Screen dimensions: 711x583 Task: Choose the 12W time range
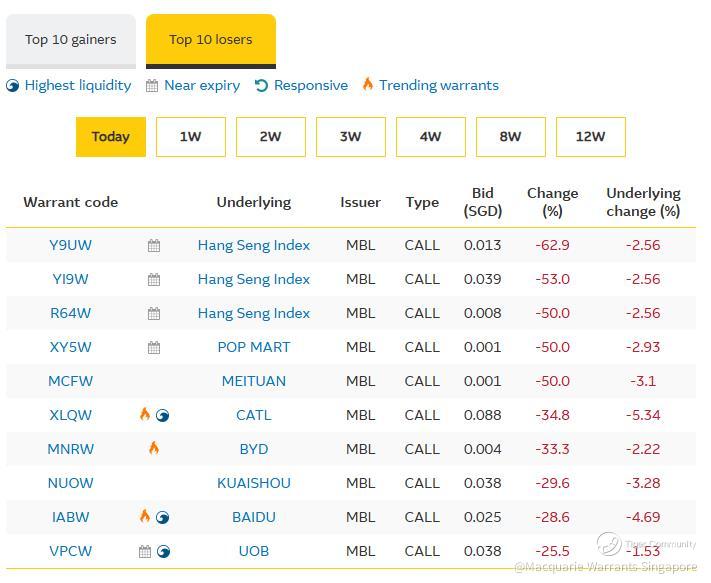point(590,137)
